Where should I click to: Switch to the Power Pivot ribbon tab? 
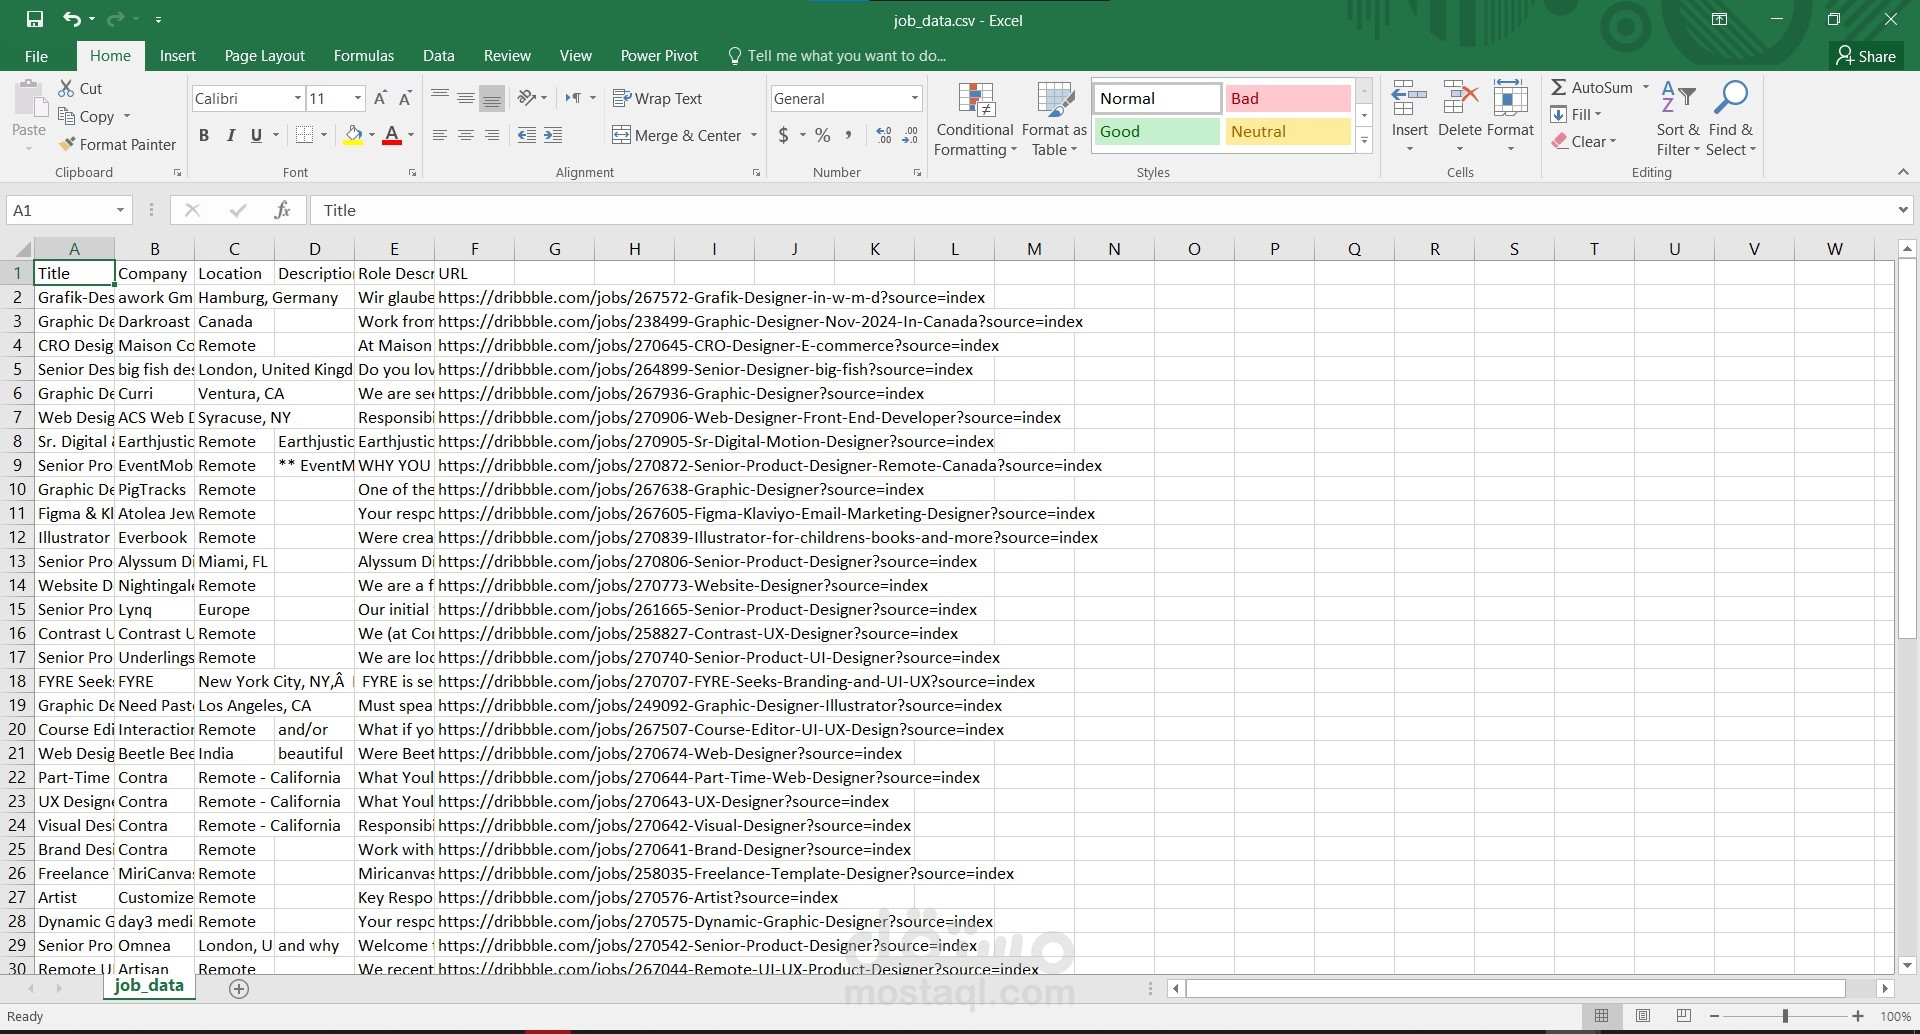pos(659,56)
